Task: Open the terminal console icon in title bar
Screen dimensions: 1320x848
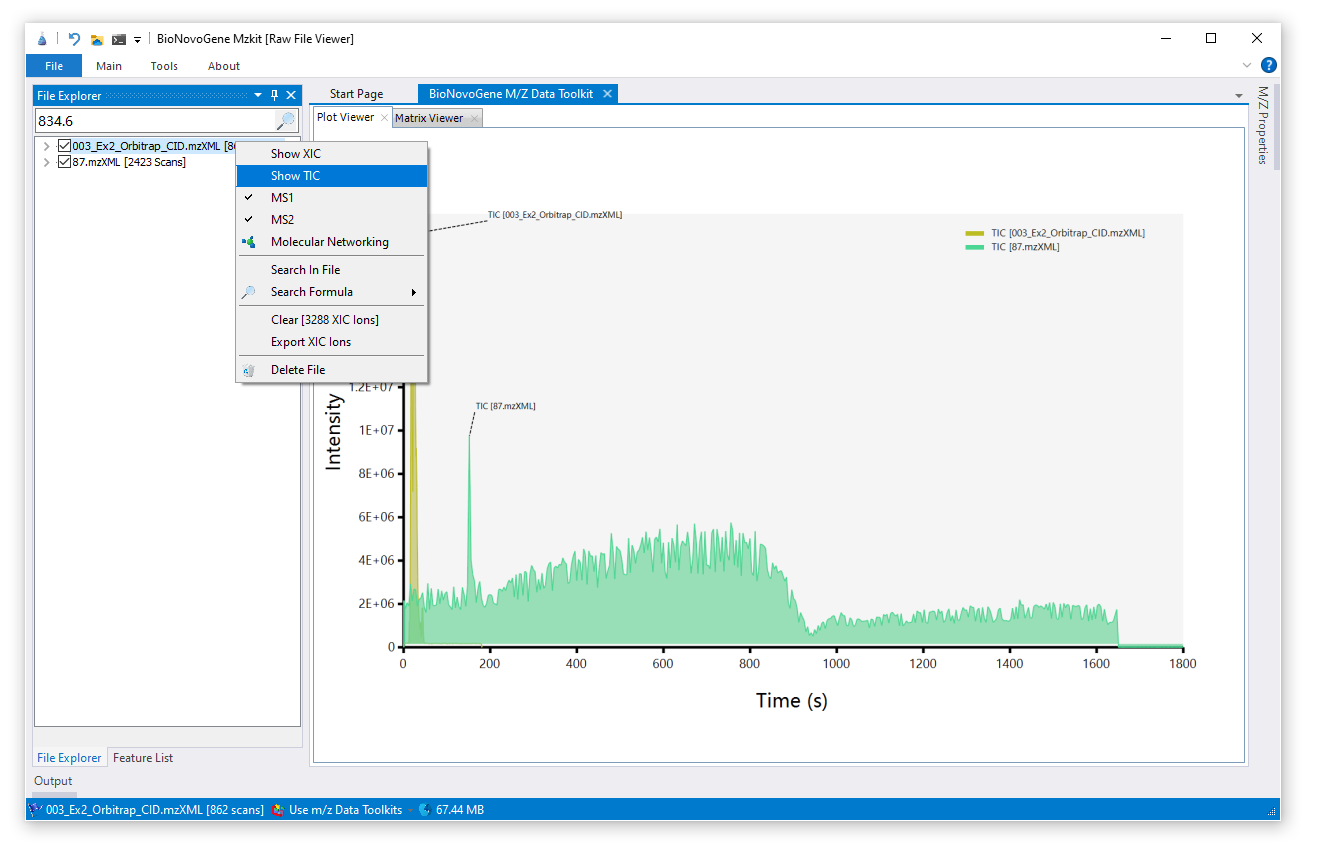Action: (x=119, y=40)
